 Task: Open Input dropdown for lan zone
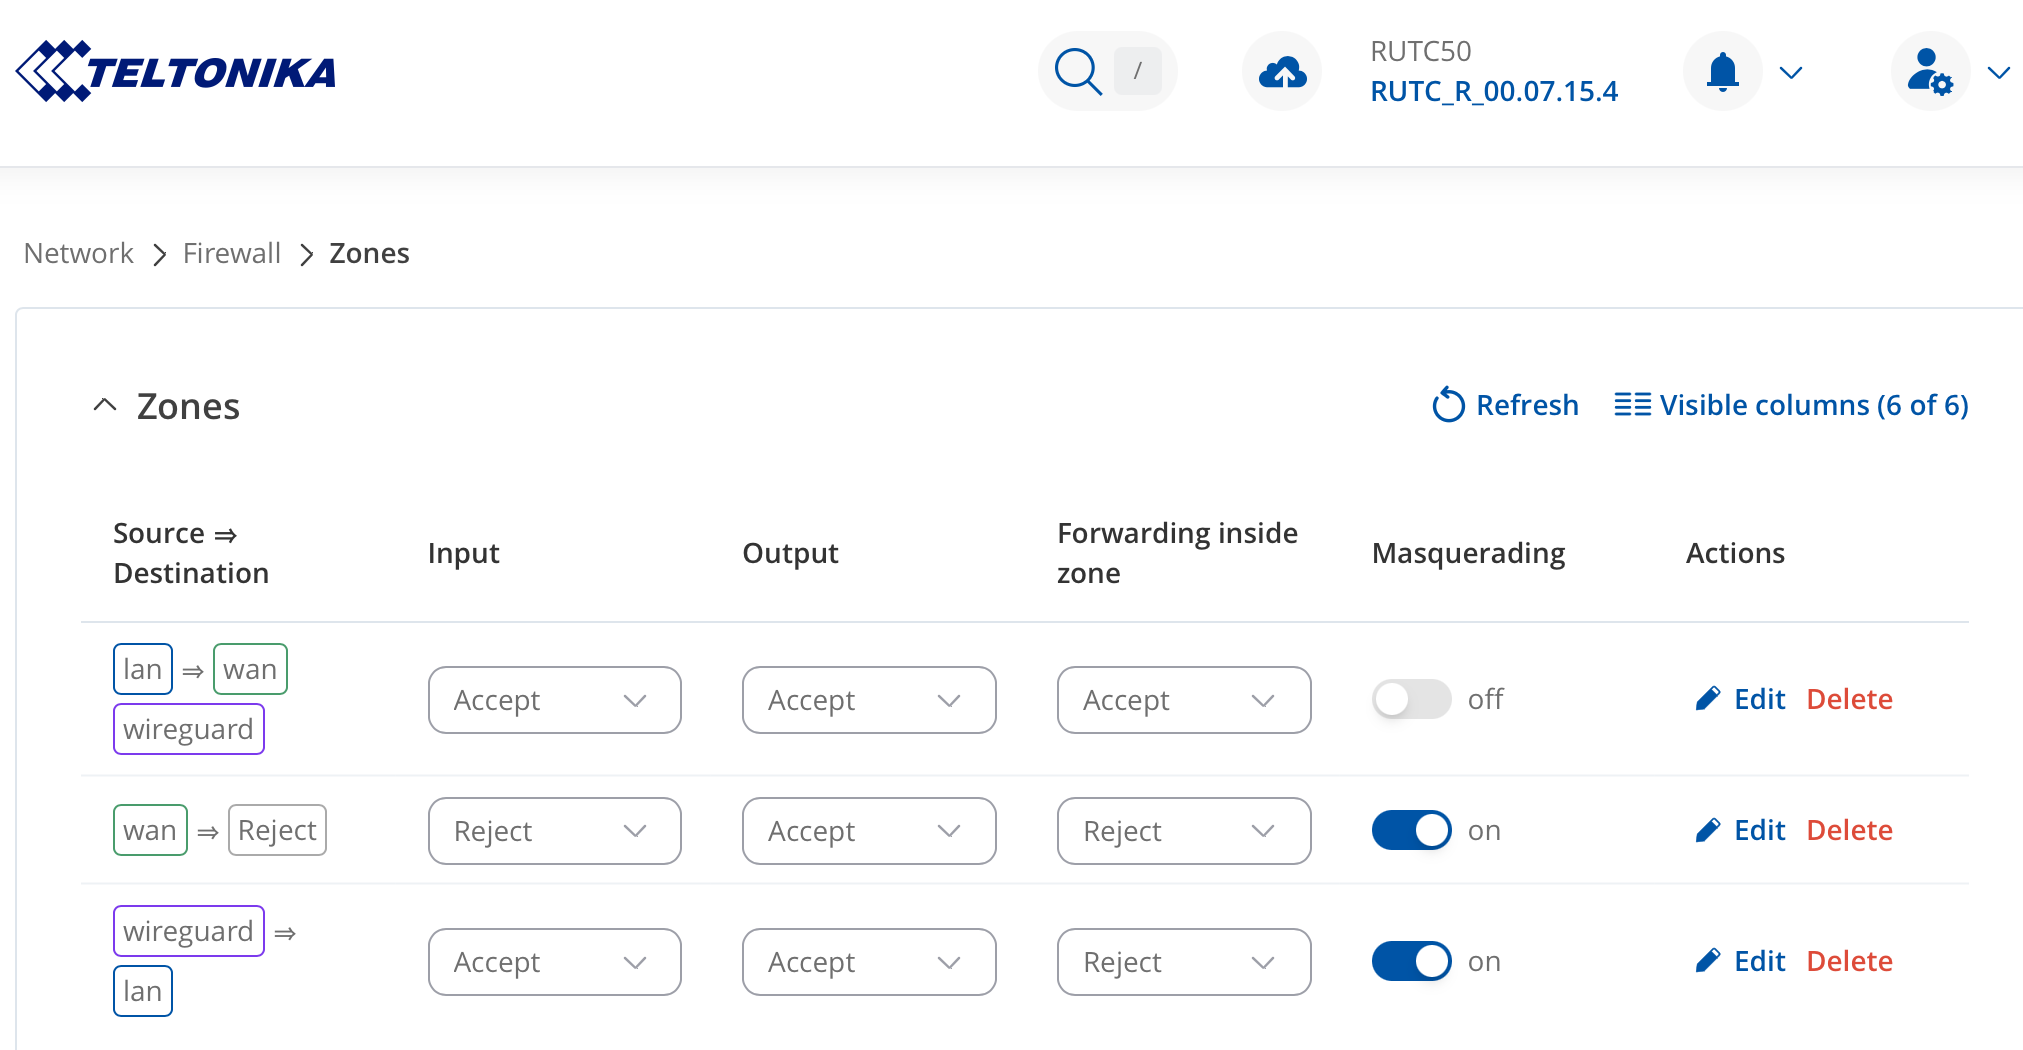coord(555,700)
